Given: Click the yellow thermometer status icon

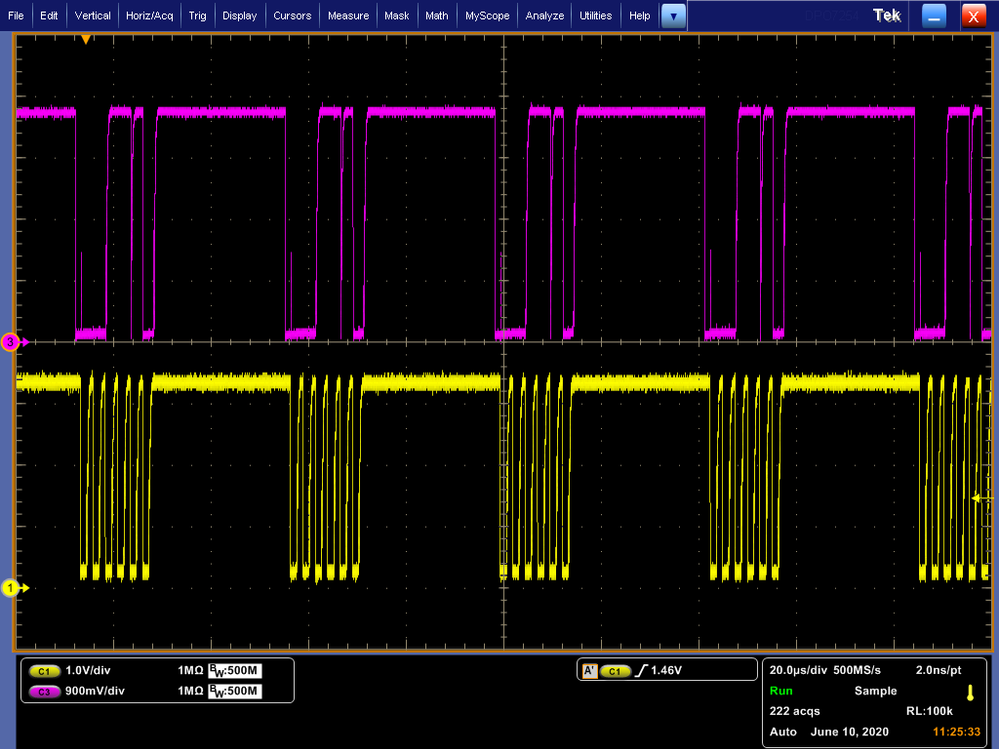Looking at the screenshot, I should 969,692.
